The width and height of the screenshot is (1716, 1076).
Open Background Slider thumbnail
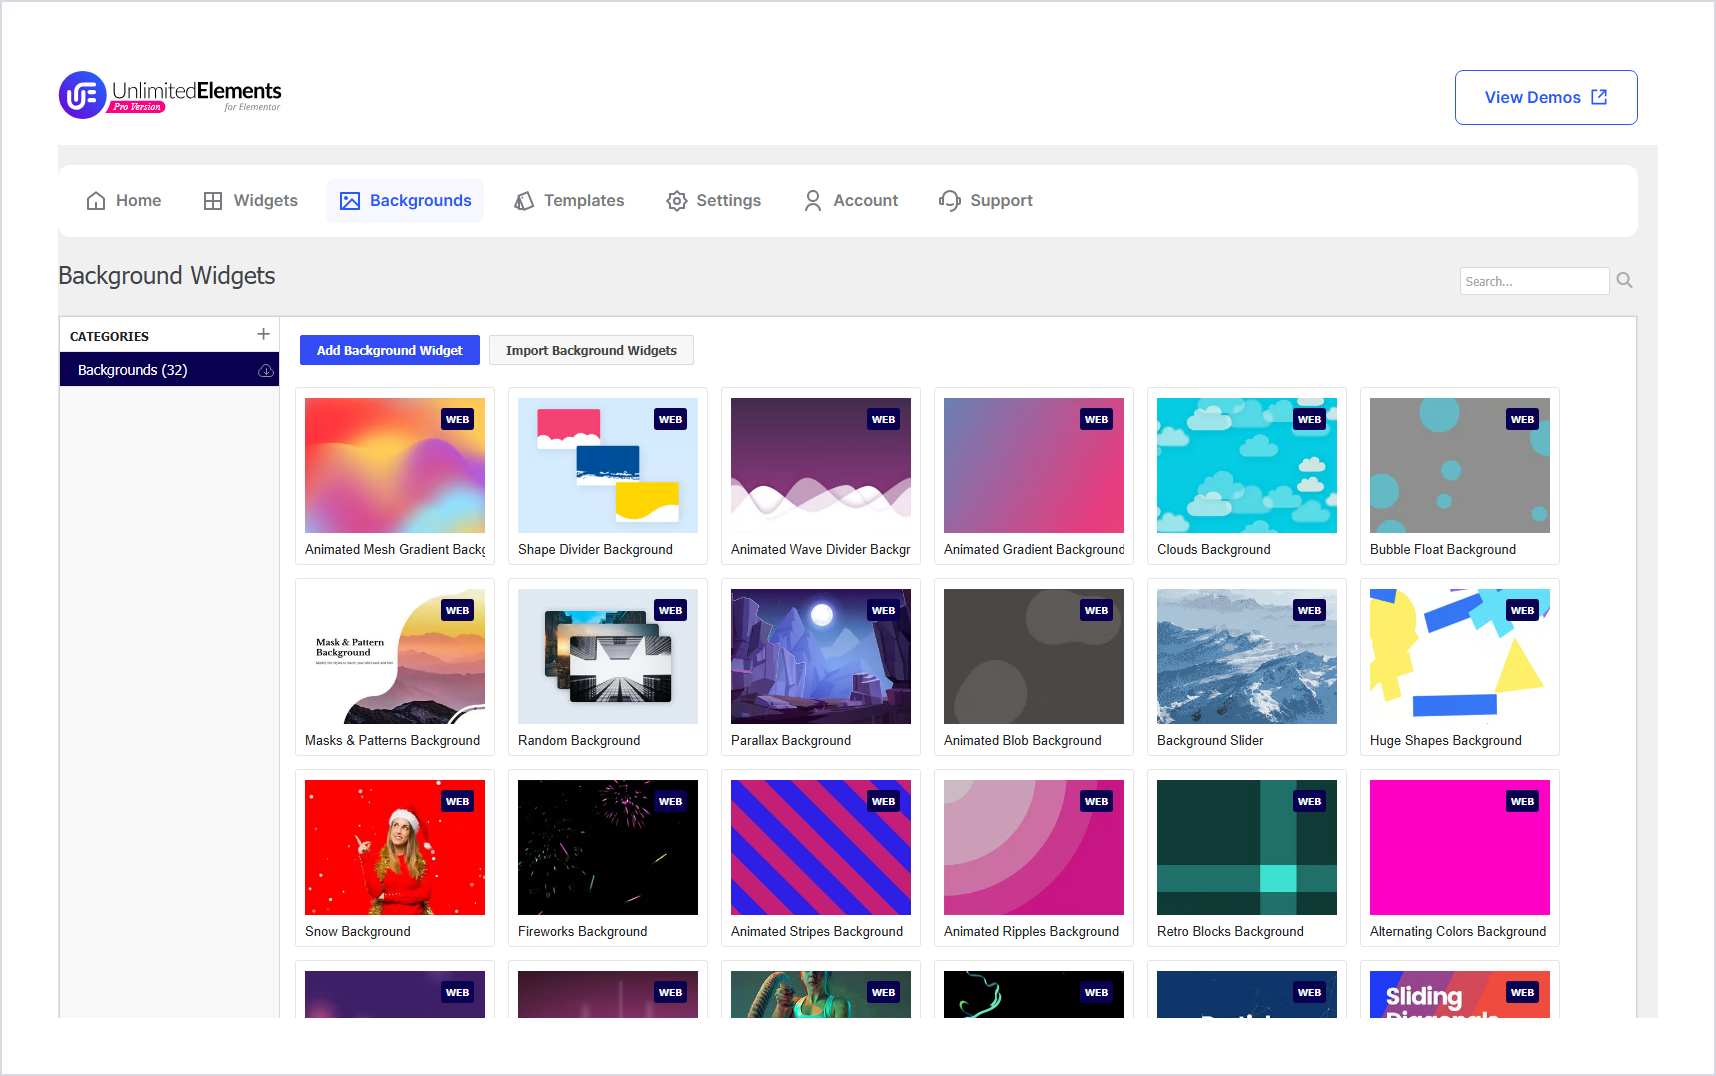click(1247, 657)
